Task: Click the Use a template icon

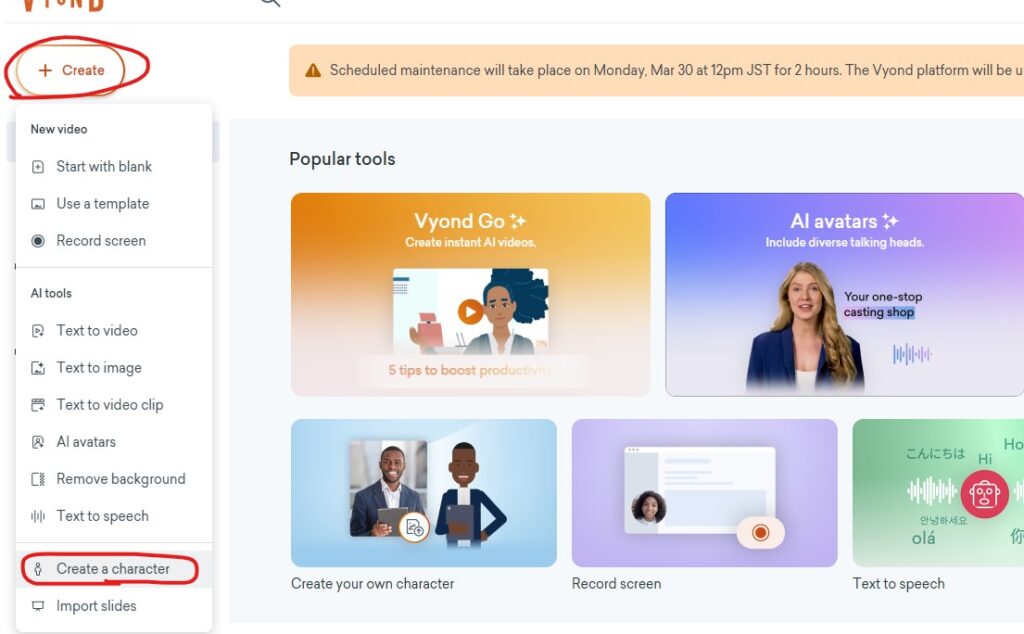Action: point(38,204)
